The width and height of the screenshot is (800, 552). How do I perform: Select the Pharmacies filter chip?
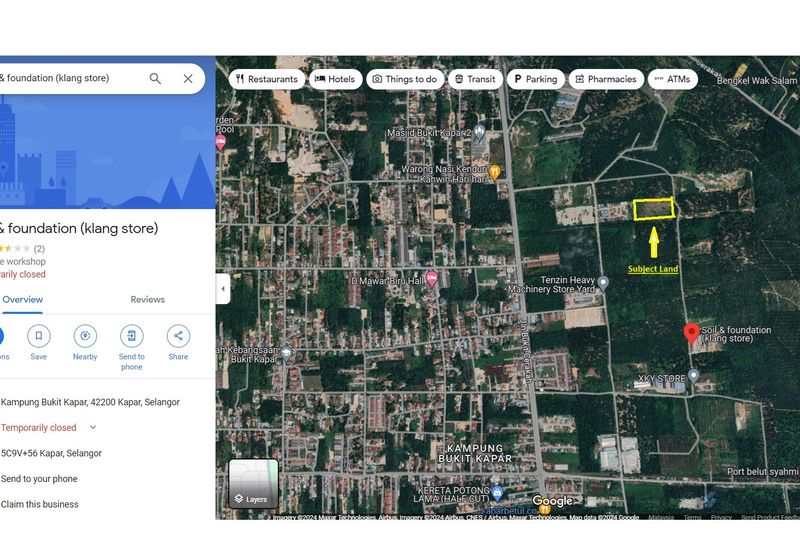604,79
